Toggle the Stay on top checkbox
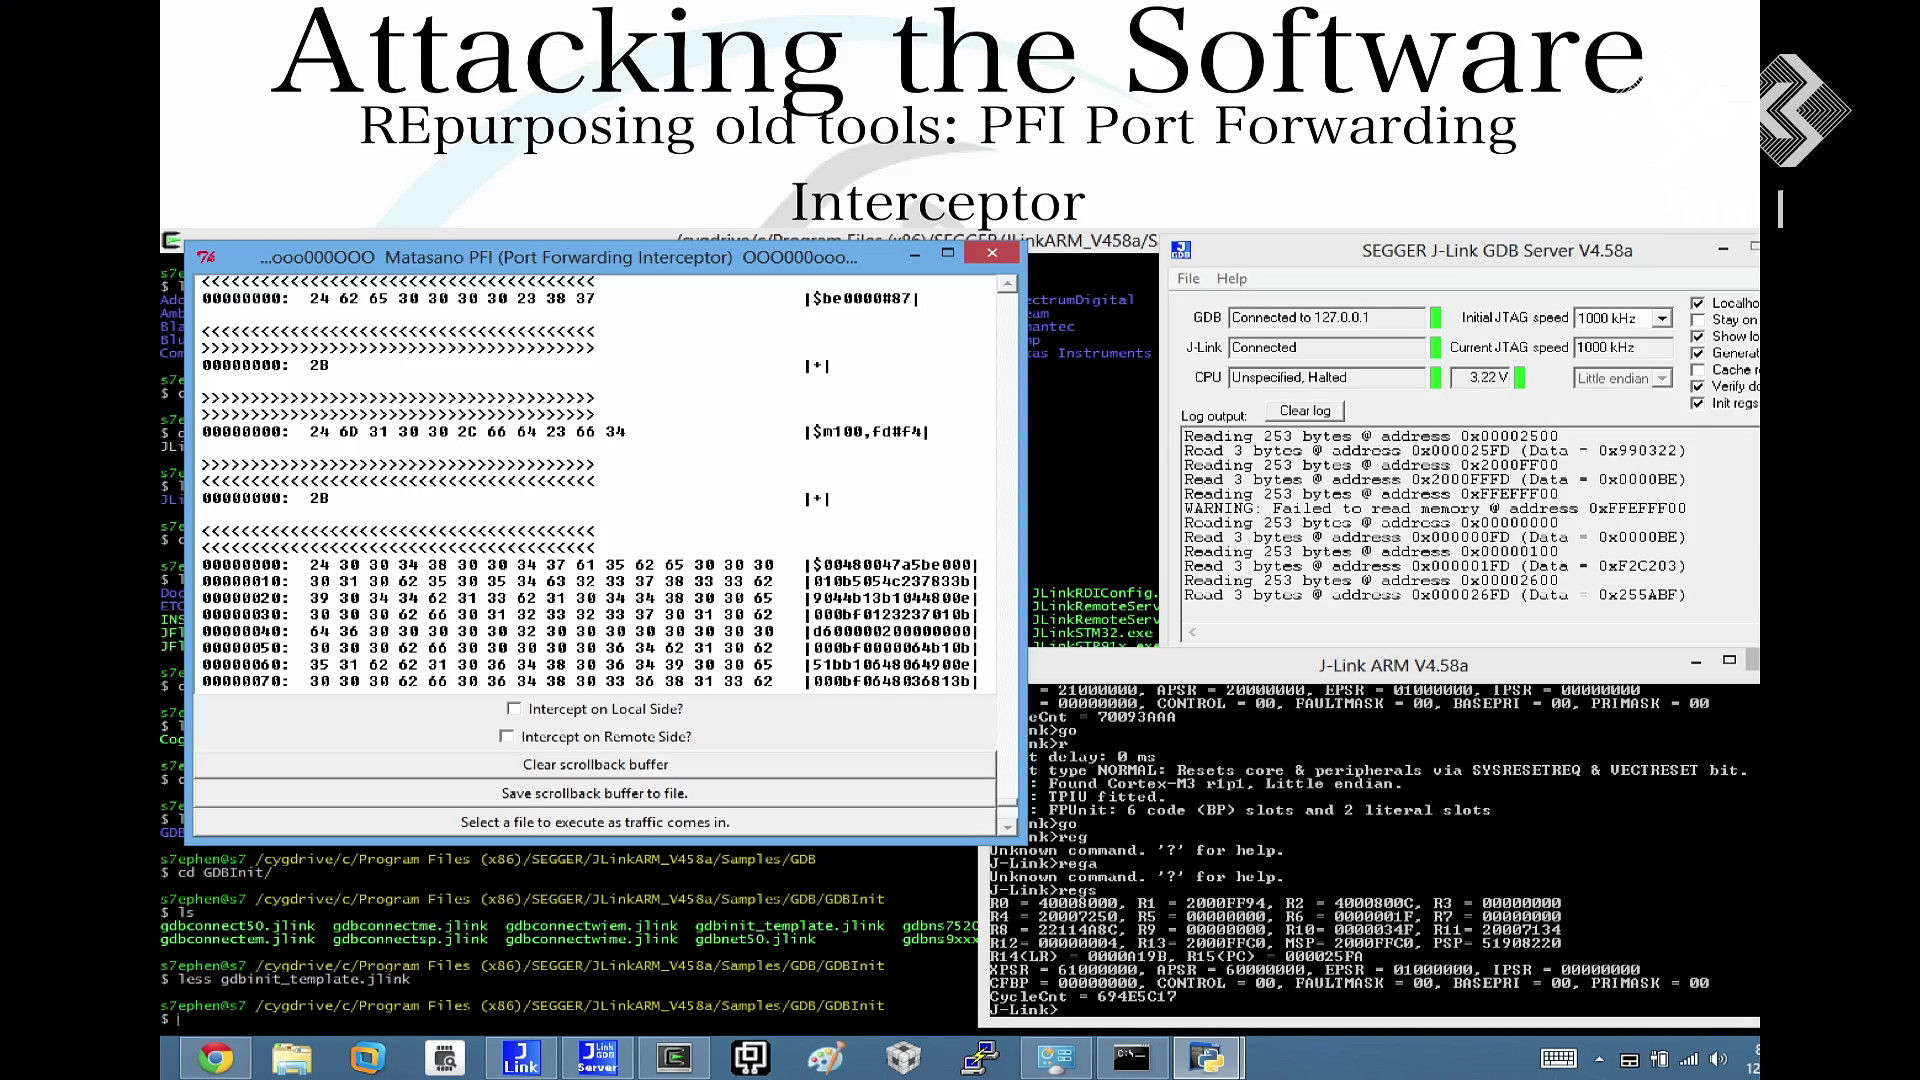 [x=1697, y=320]
